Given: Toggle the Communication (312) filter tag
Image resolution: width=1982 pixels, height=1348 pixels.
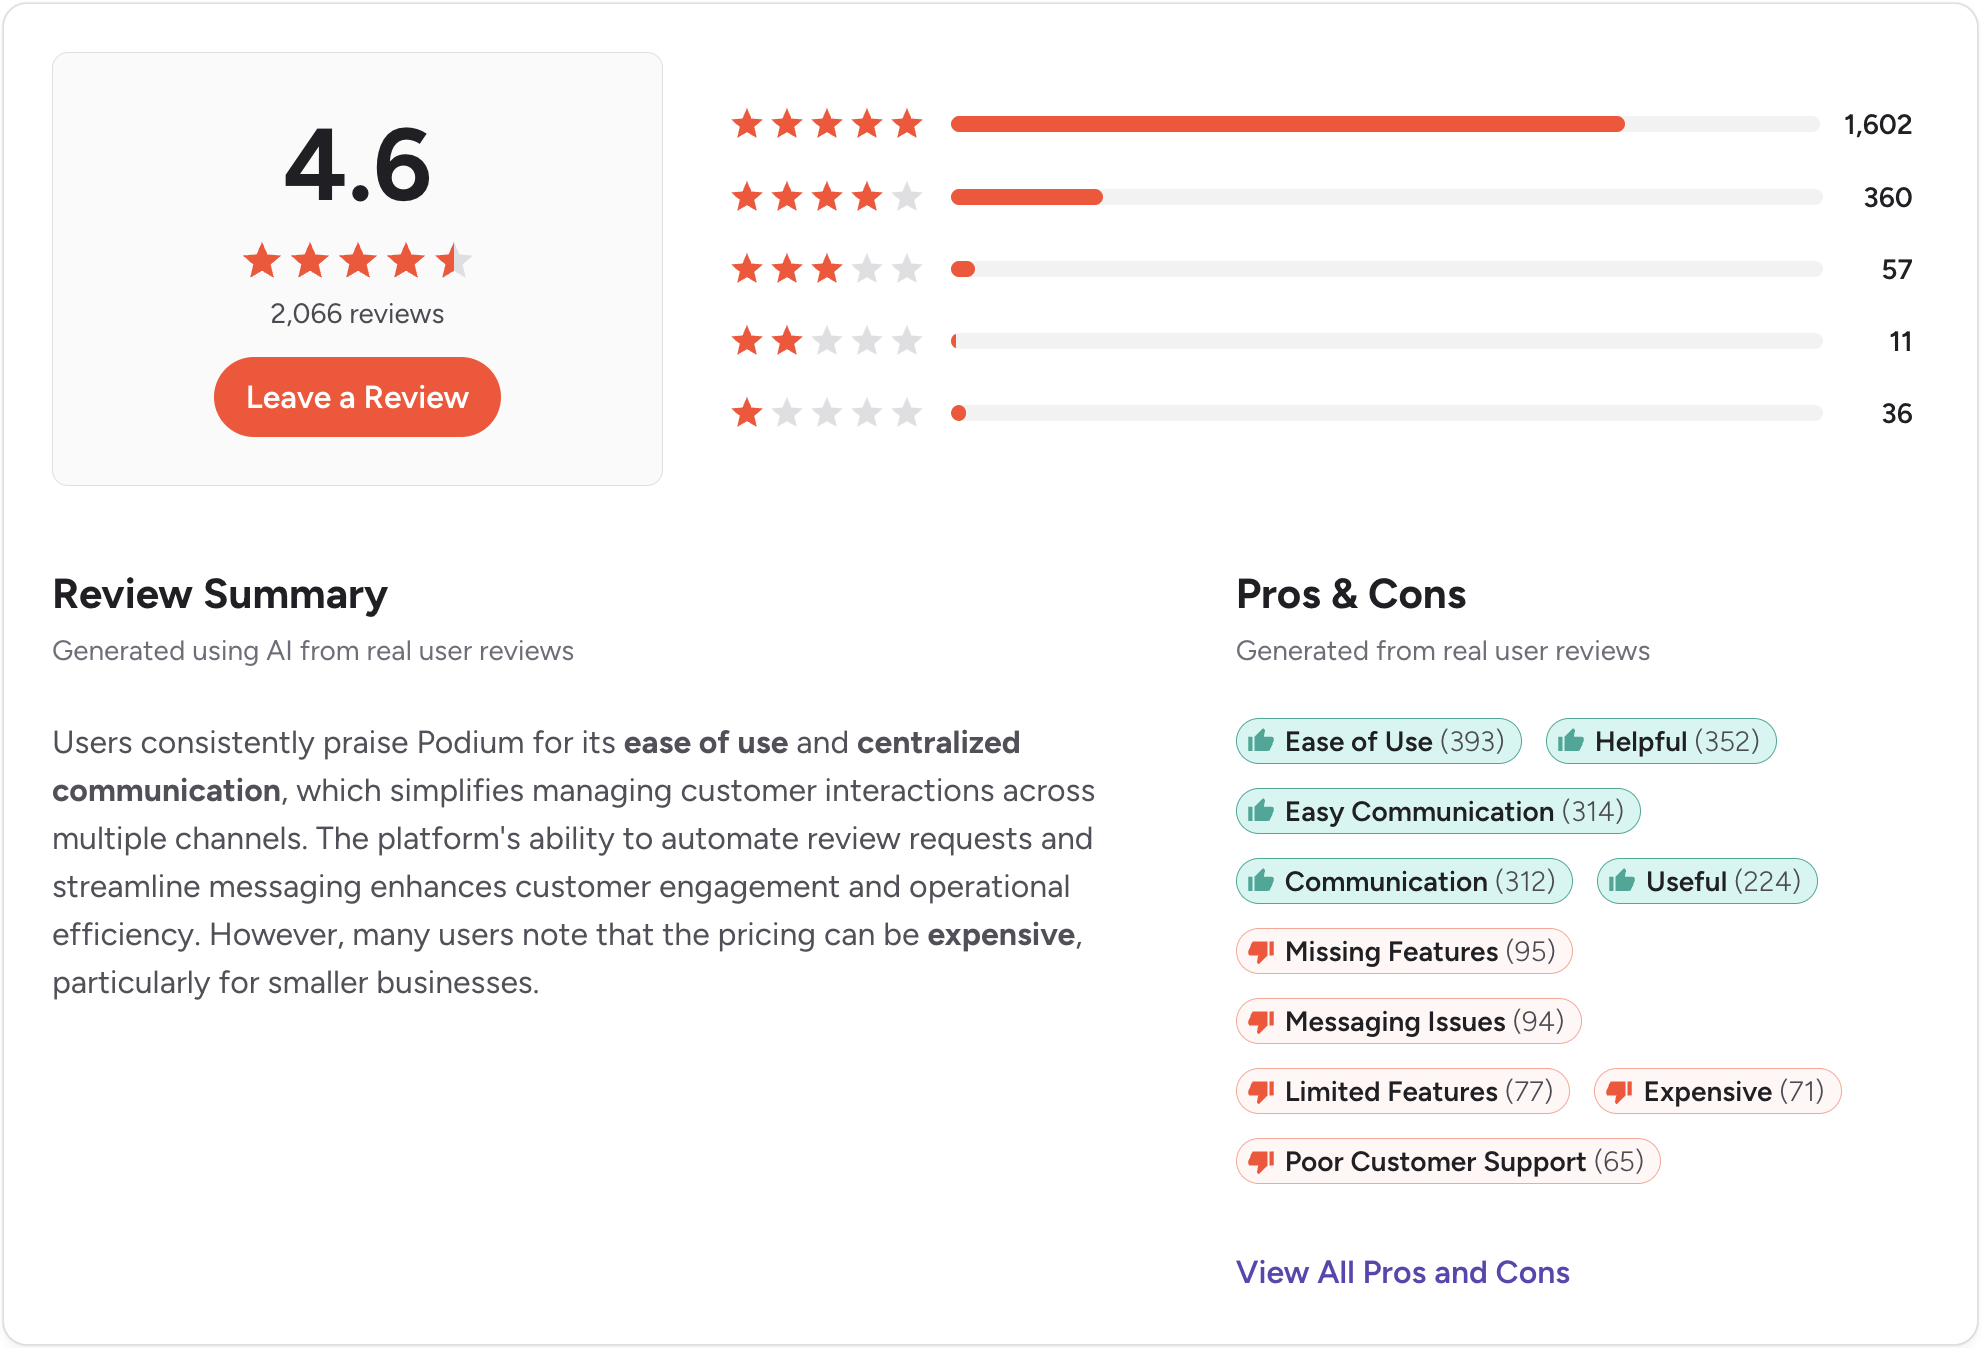Looking at the screenshot, I should pos(1403,881).
